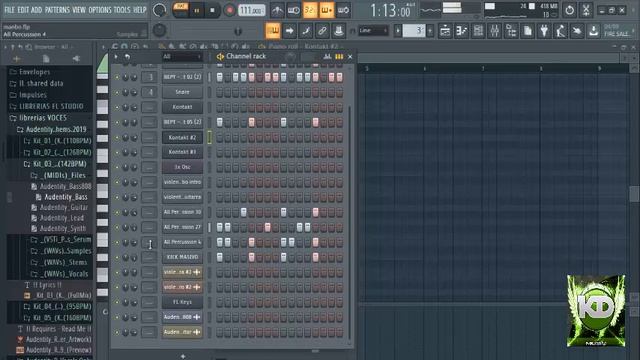Click the browser search magnifier icon
Image resolution: width=640 pixels, height=360 pixels.
click(29, 47)
